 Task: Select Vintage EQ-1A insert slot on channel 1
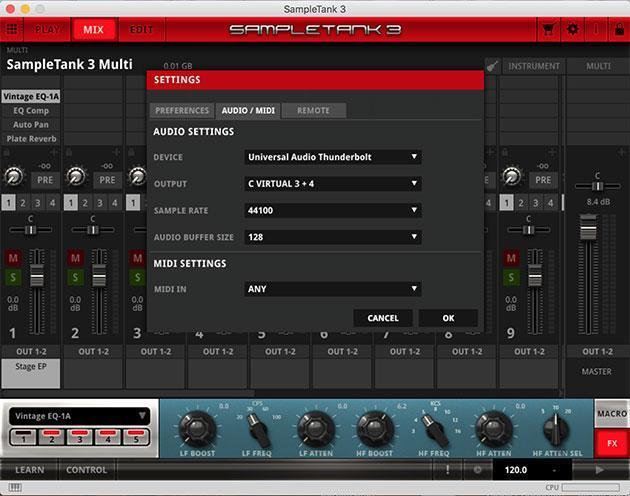click(x=31, y=96)
